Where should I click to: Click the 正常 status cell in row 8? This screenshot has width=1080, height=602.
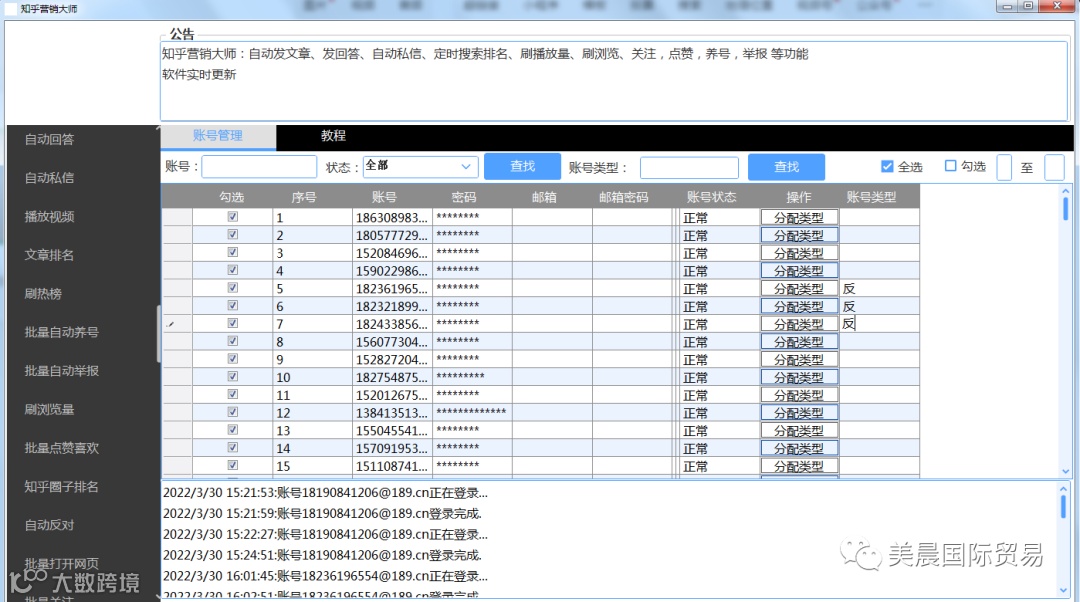718,342
